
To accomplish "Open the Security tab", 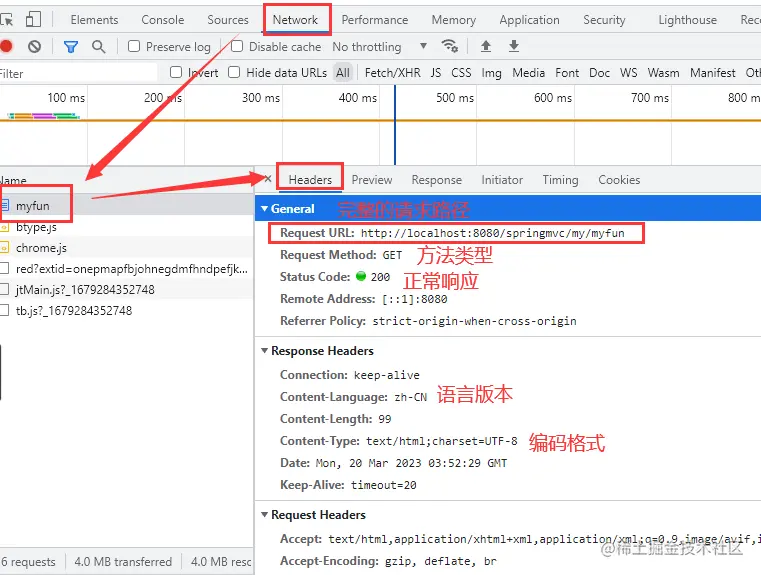I will 604,20.
